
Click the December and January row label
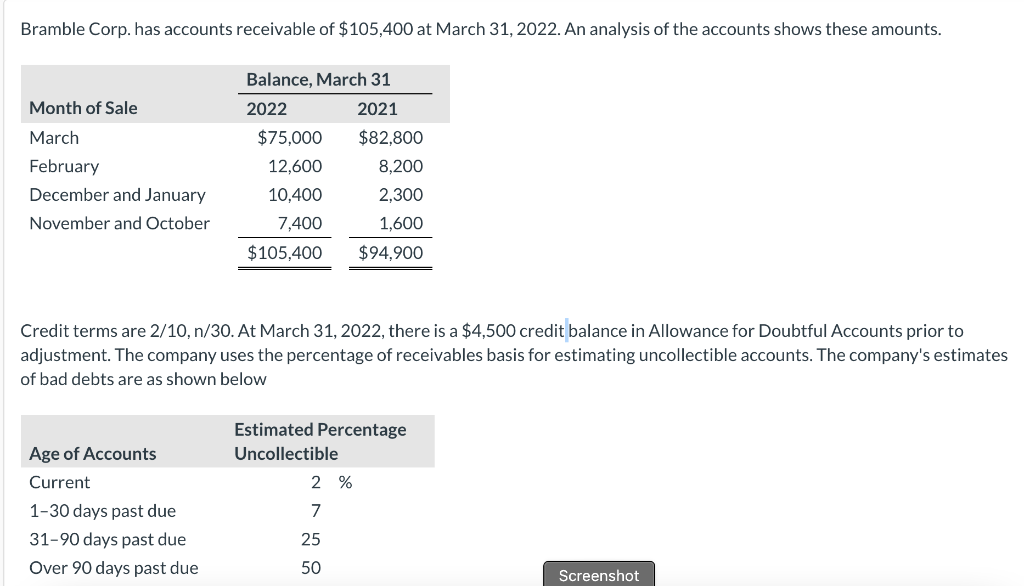(x=118, y=195)
